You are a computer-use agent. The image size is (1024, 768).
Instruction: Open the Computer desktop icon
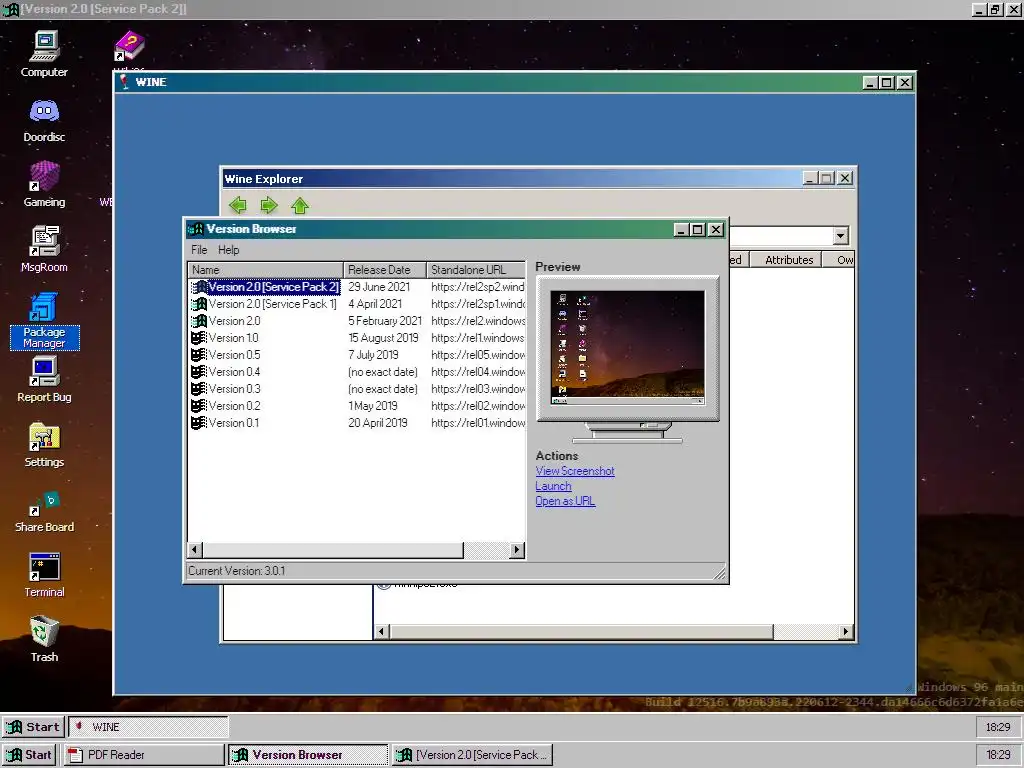[x=44, y=54]
